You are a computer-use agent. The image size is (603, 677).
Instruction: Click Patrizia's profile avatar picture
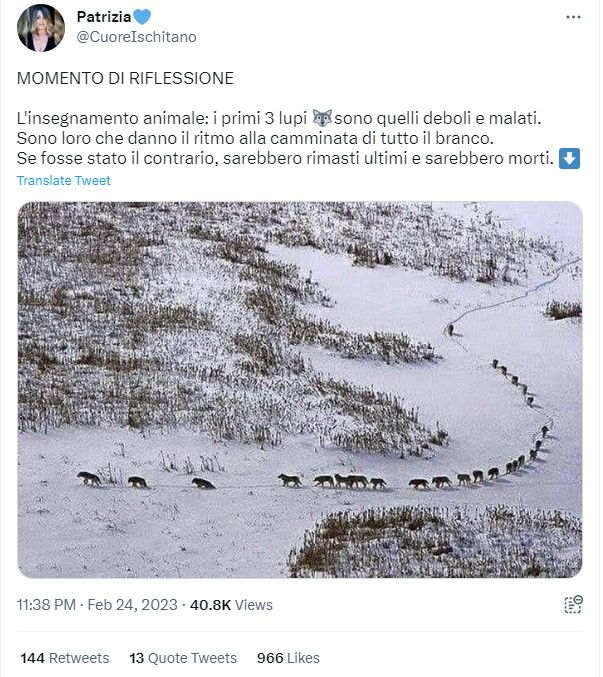[x=41, y=28]
